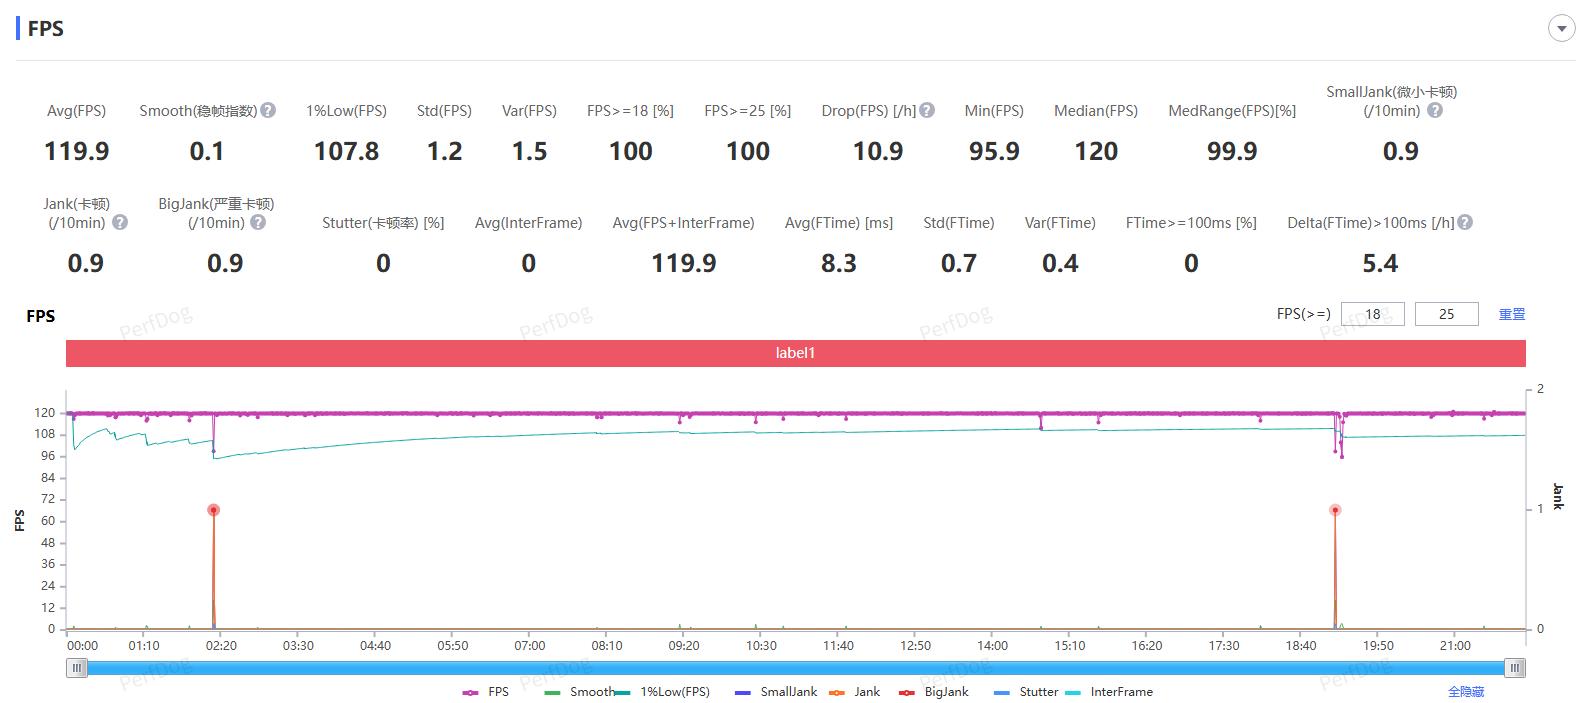Click left handle of timeline range slider
The image size is (1586, 703).
tap(77, 668)
